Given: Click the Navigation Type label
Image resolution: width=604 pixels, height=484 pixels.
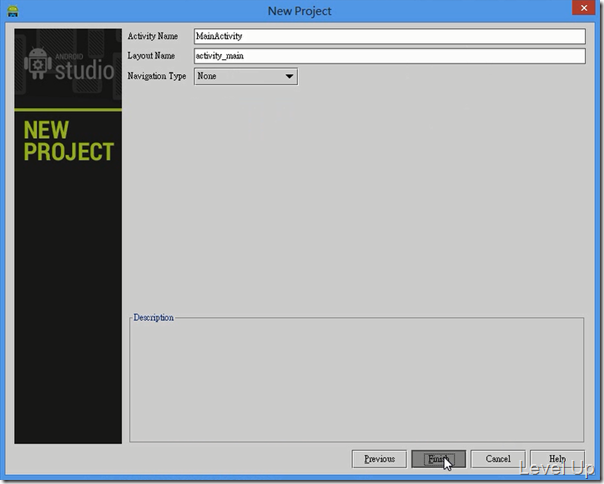Looking at the screenshot, I should point(157,76).
